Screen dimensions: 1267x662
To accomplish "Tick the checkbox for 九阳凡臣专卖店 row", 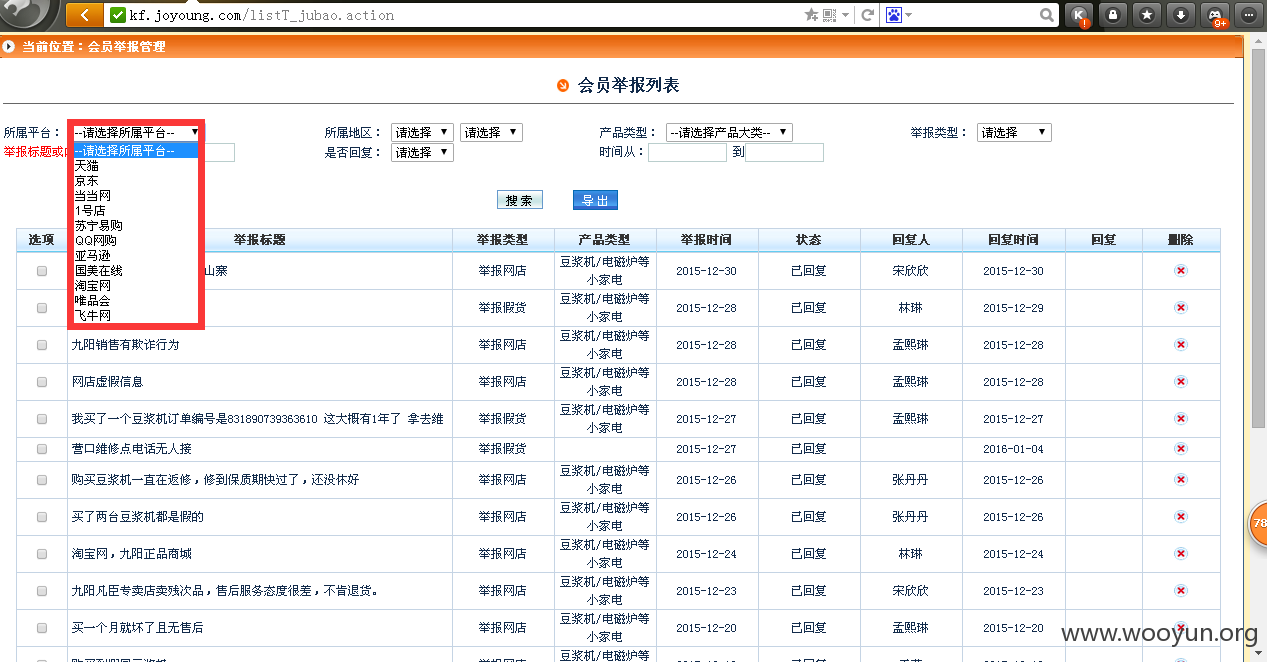I will click(42, 591).
